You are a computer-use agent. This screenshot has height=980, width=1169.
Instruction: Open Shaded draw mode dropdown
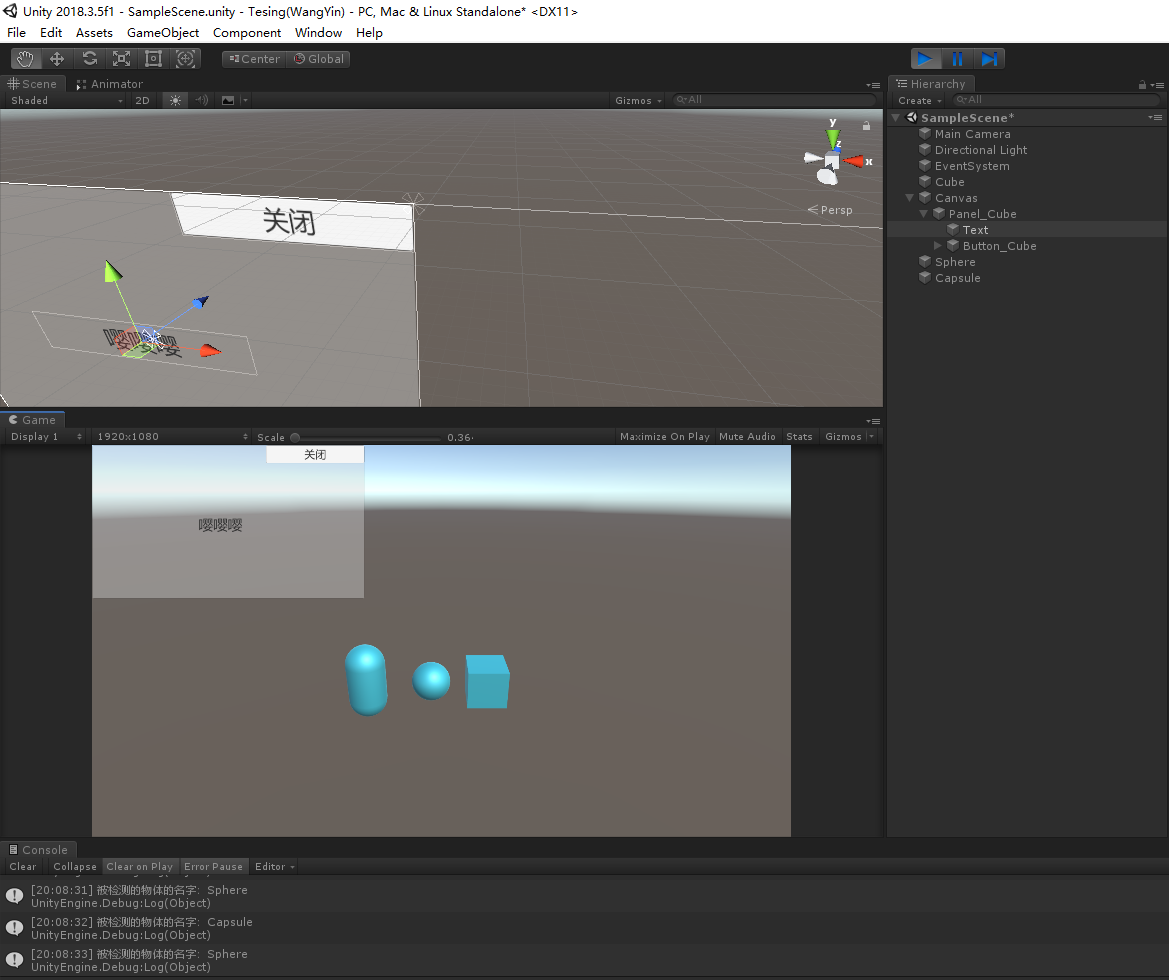point(66,101)
